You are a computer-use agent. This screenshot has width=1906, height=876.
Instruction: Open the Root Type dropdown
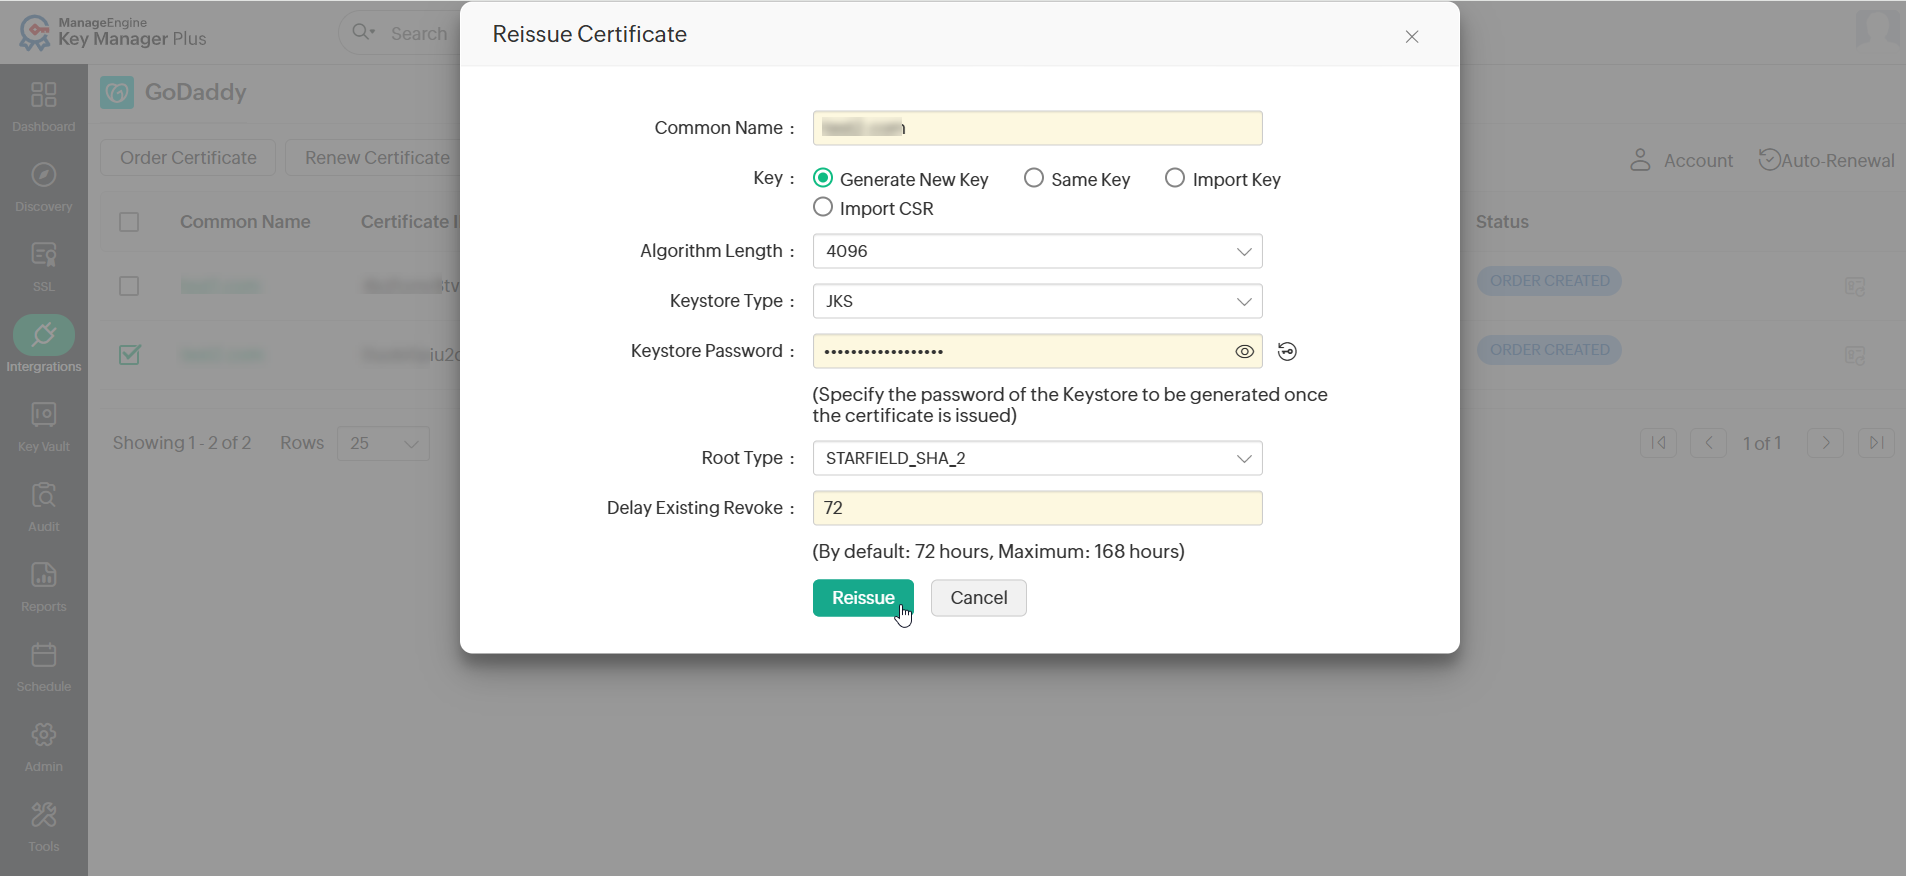[1038, 458]
